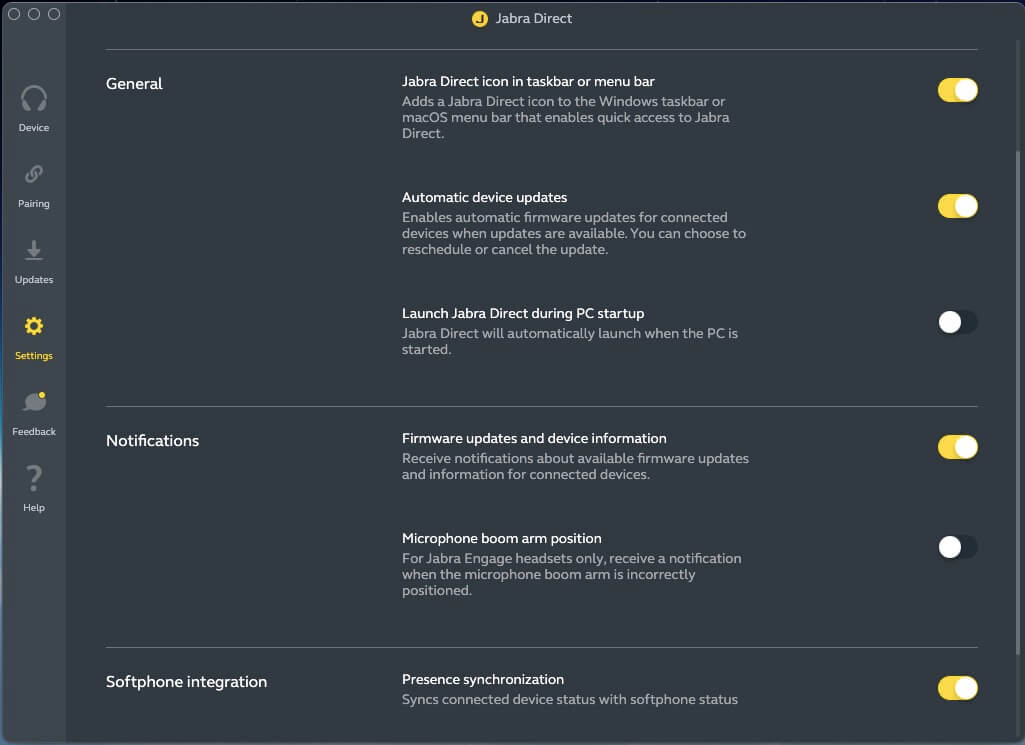Open the Feedback speech bubble section

[x=34, y=411]
